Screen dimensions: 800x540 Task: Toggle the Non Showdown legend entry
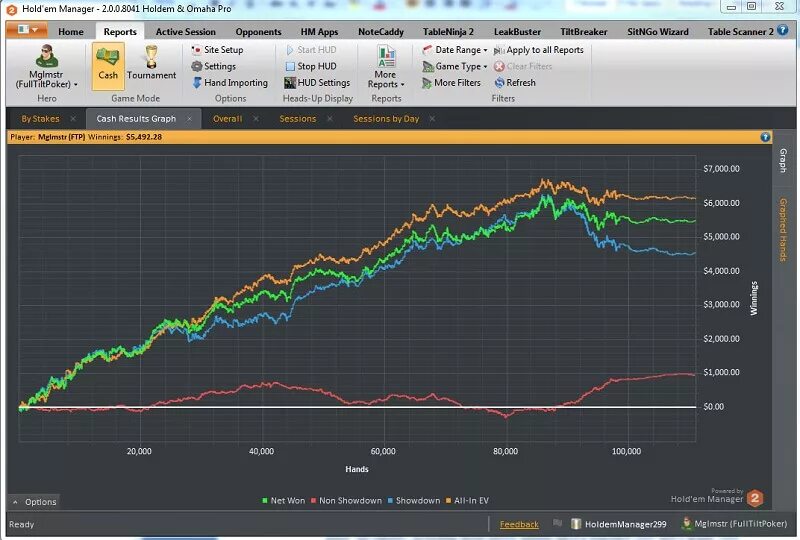coord(346,501)
